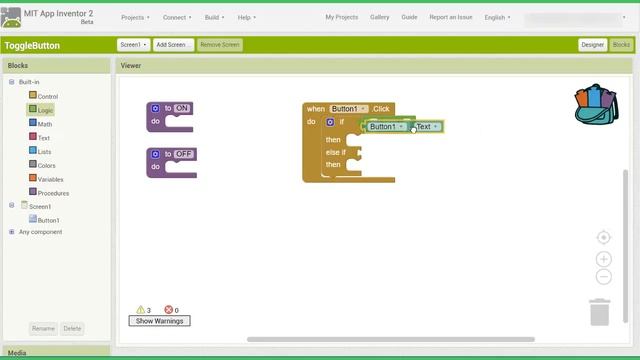Switch to the Blocks view
The image size is (640, 360).
click(x=621, y=44)
